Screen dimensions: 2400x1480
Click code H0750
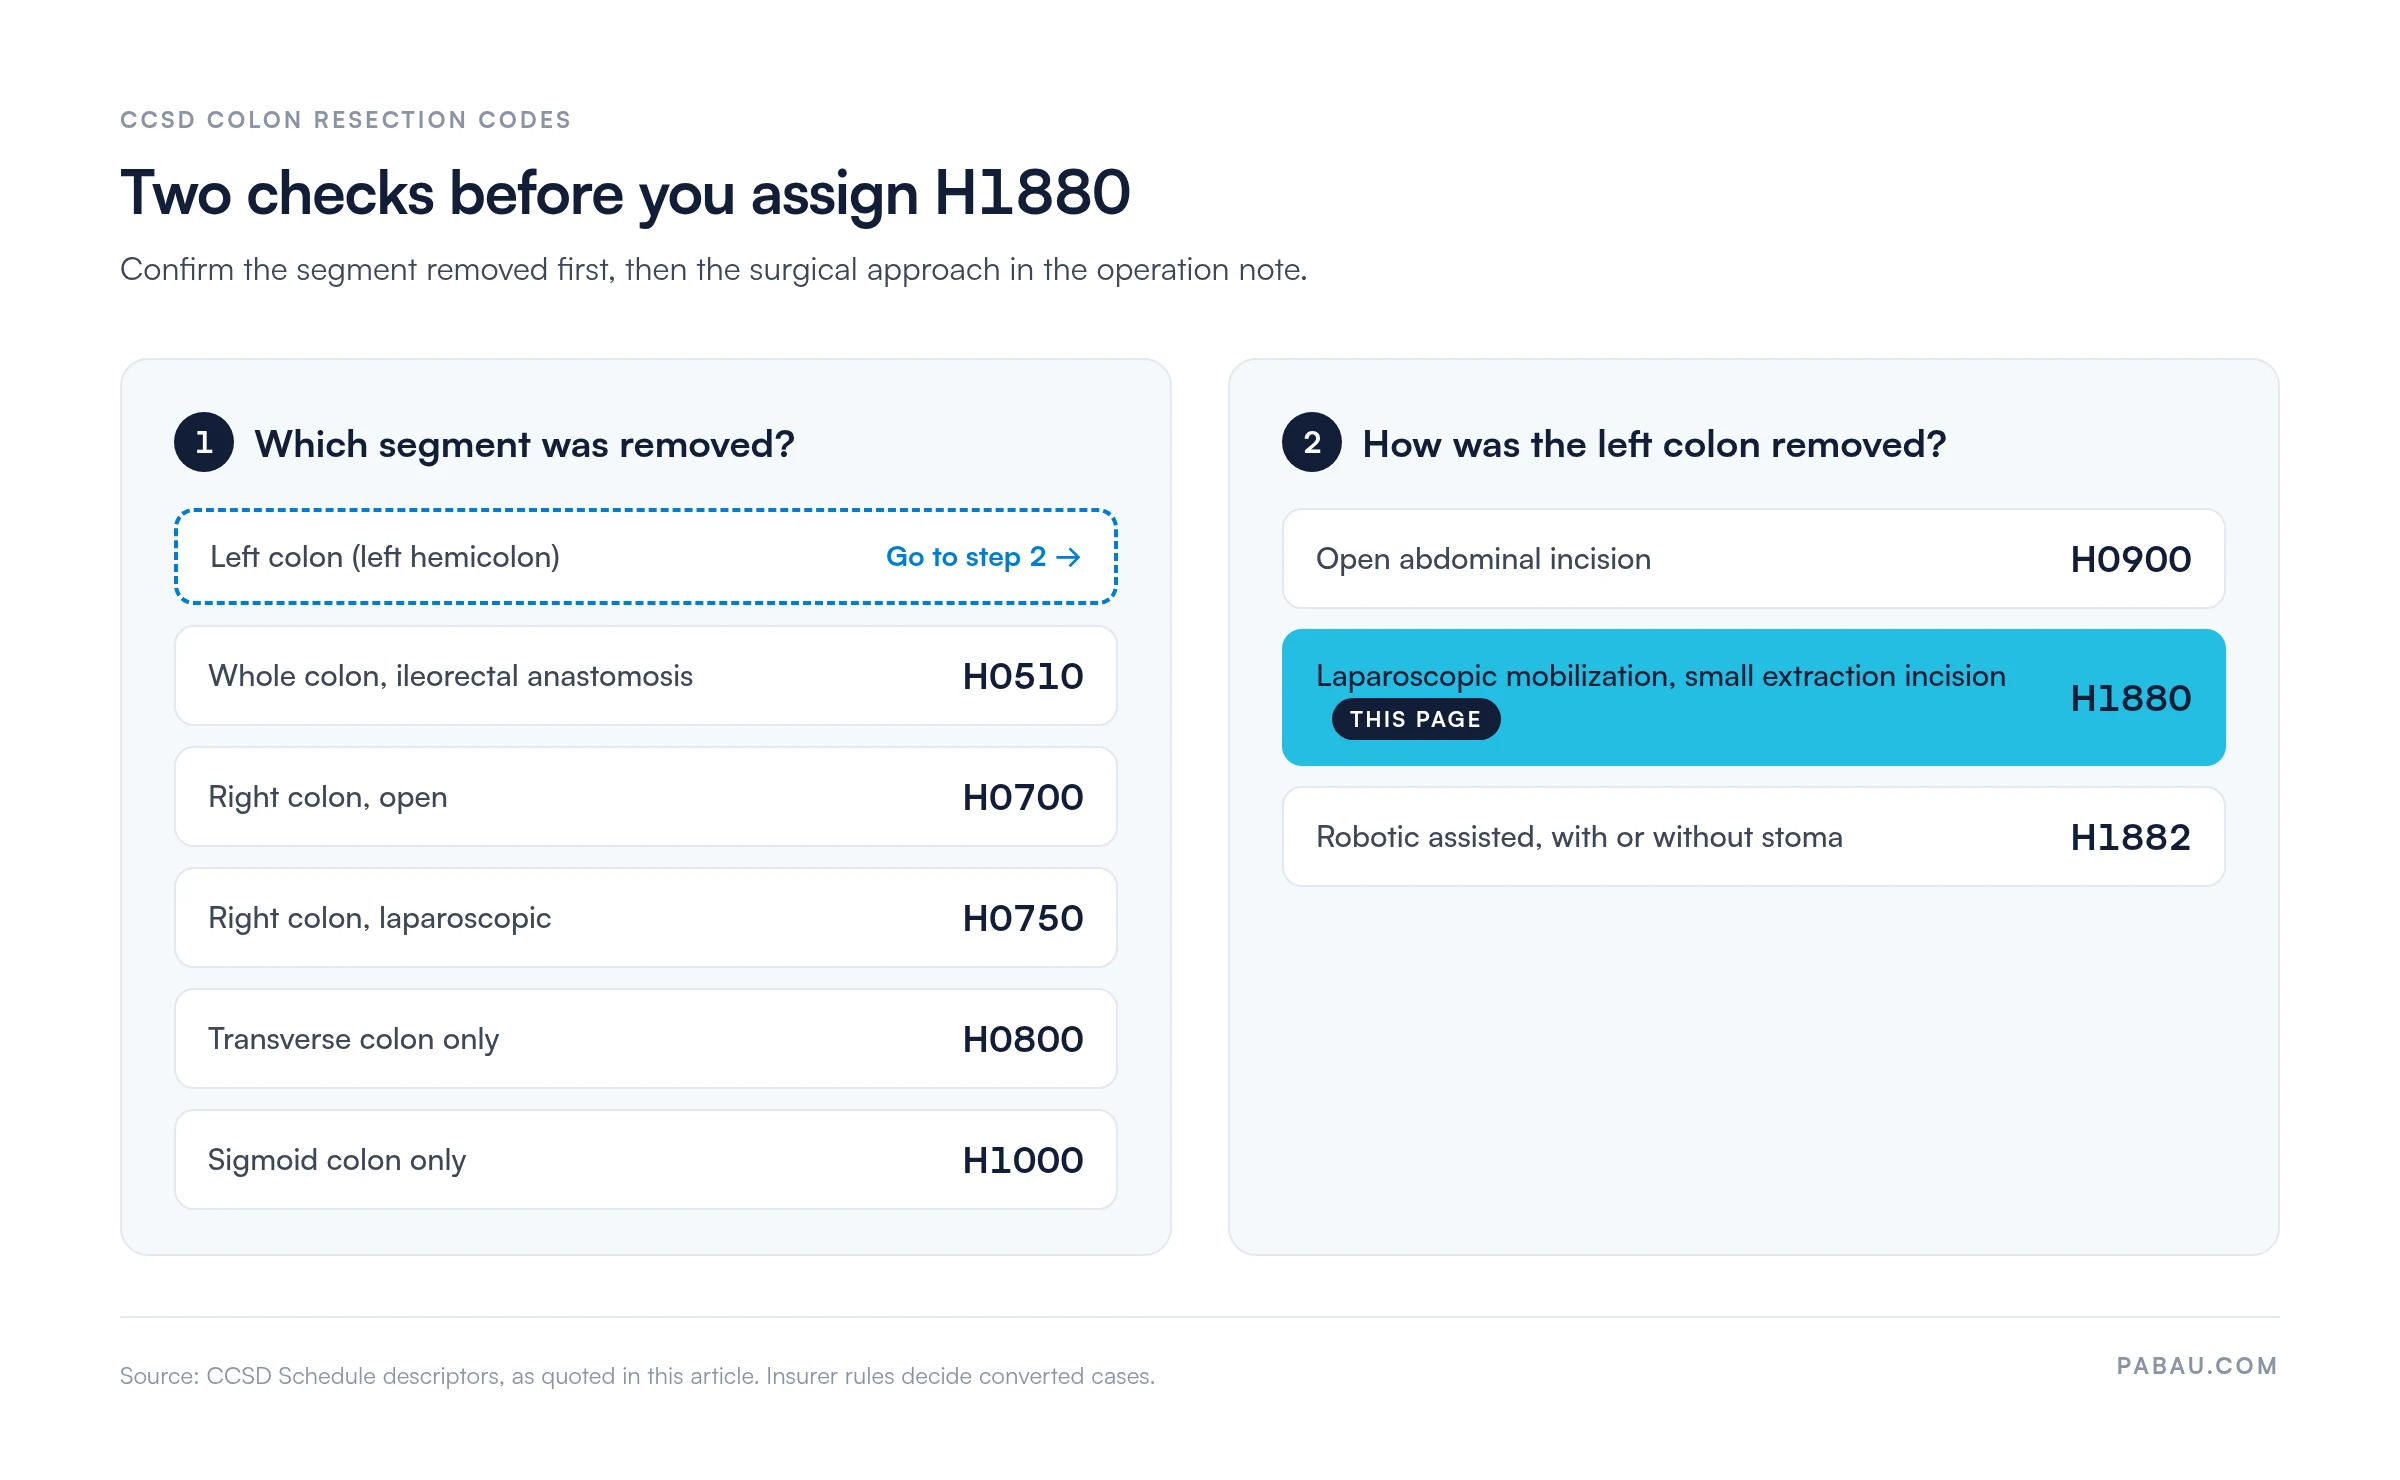[1023, 918]
